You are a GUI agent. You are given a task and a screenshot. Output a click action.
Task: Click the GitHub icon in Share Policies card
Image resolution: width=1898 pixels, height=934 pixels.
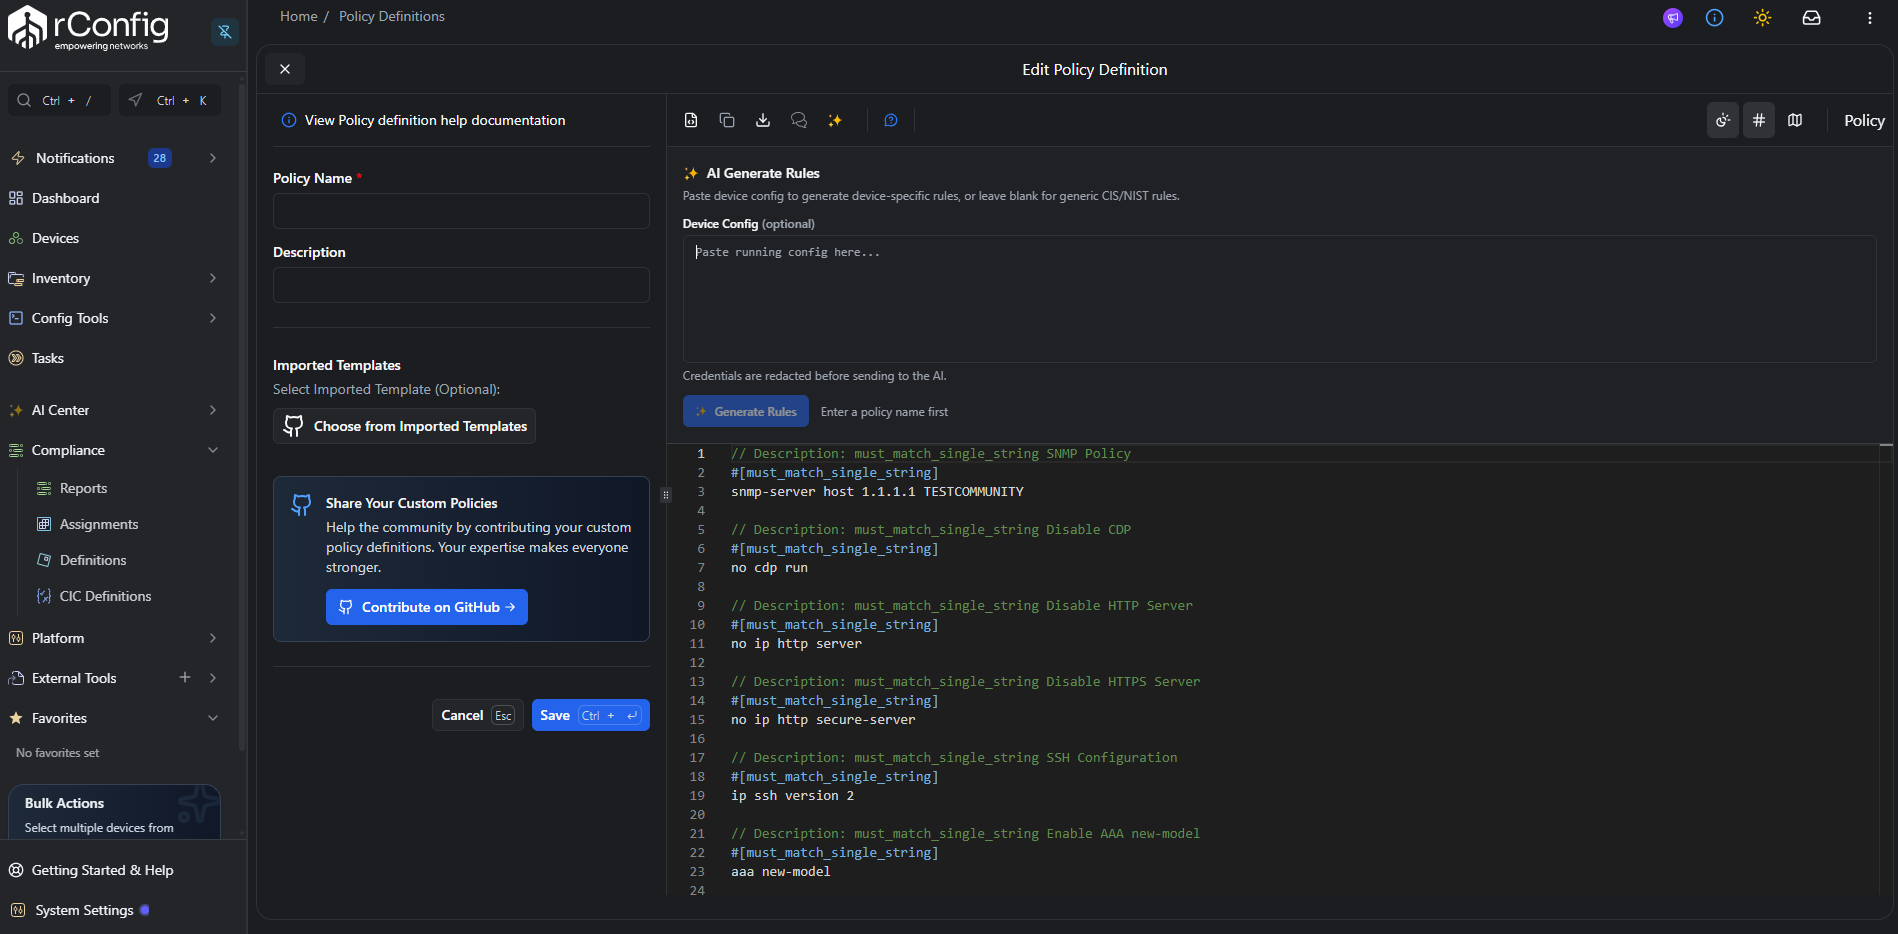(301, 505)
